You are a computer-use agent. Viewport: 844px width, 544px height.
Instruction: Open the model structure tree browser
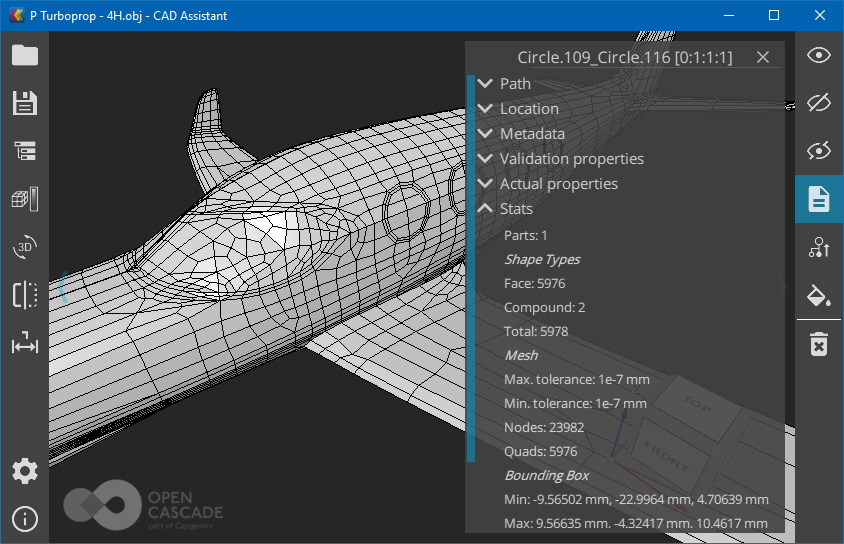click(x=25, y=151)
